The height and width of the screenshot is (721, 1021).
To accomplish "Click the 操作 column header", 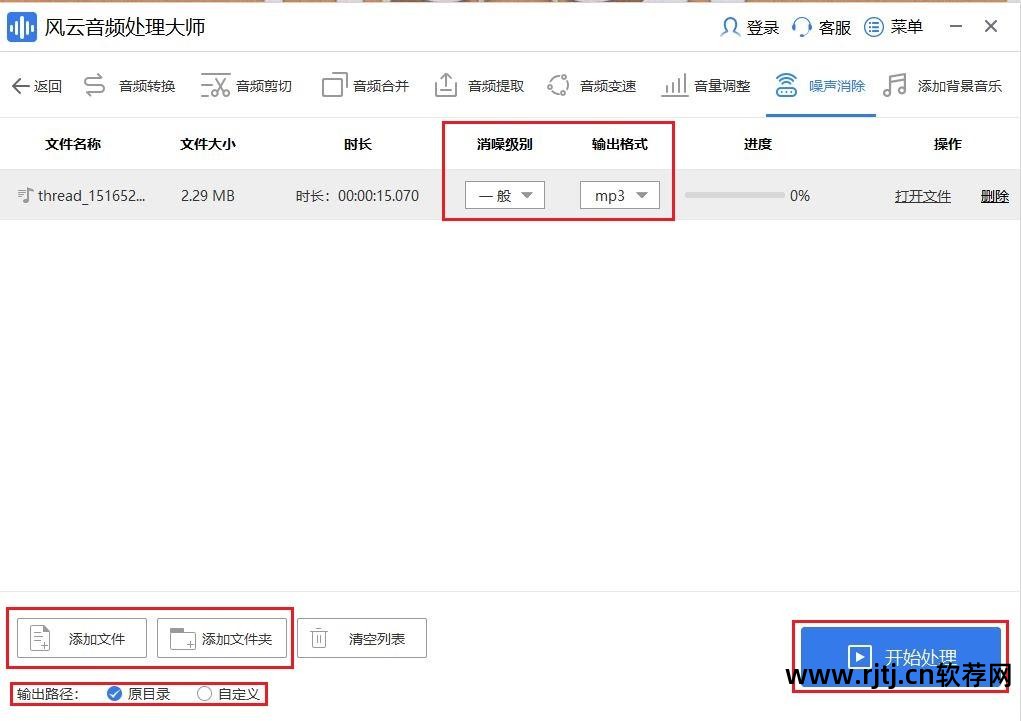I will (x=948, y=144).
